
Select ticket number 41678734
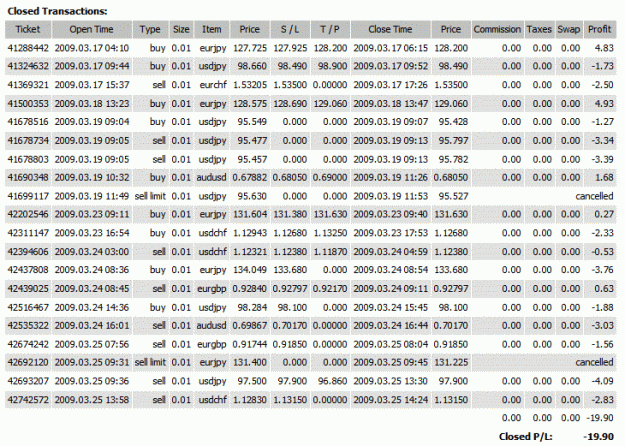click(x=28, y=141)
